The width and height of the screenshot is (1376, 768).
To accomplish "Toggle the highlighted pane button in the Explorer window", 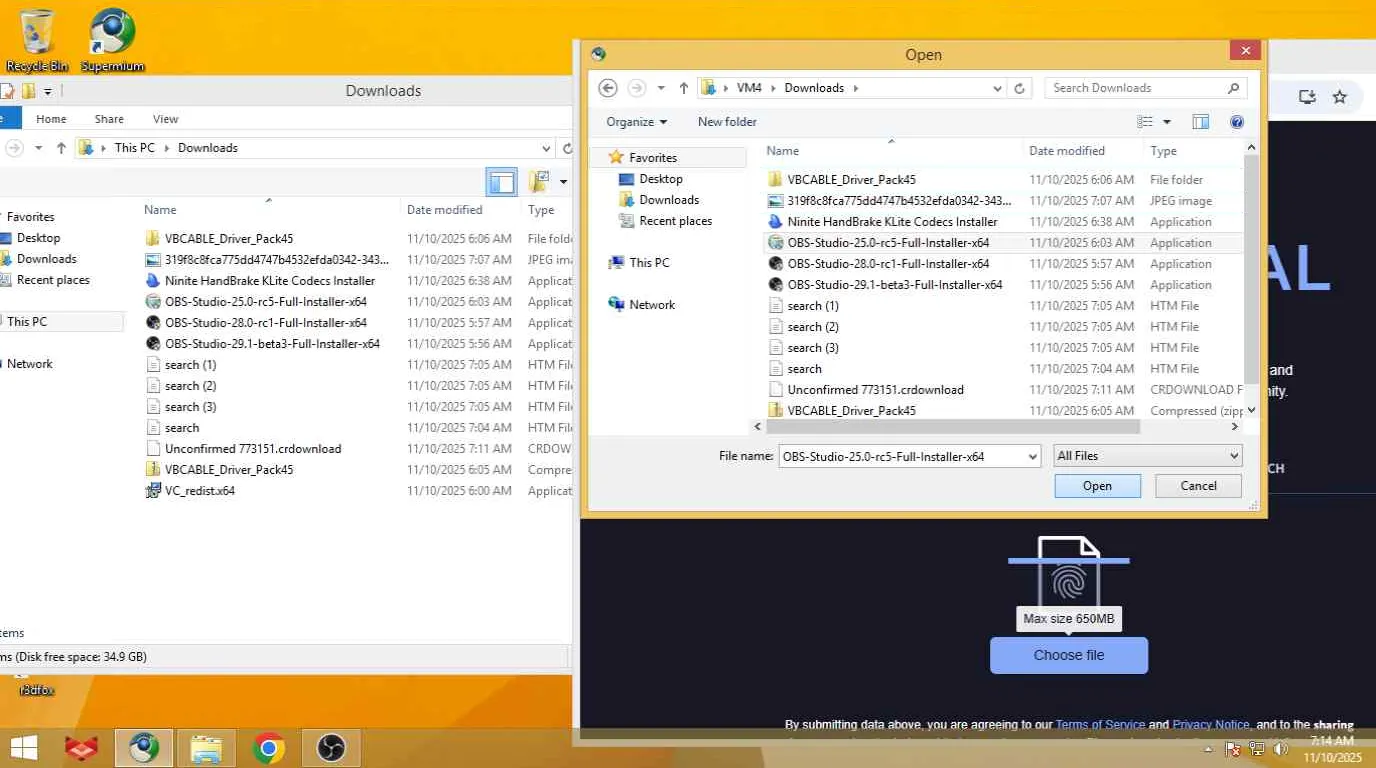I will tap(502, 182).
